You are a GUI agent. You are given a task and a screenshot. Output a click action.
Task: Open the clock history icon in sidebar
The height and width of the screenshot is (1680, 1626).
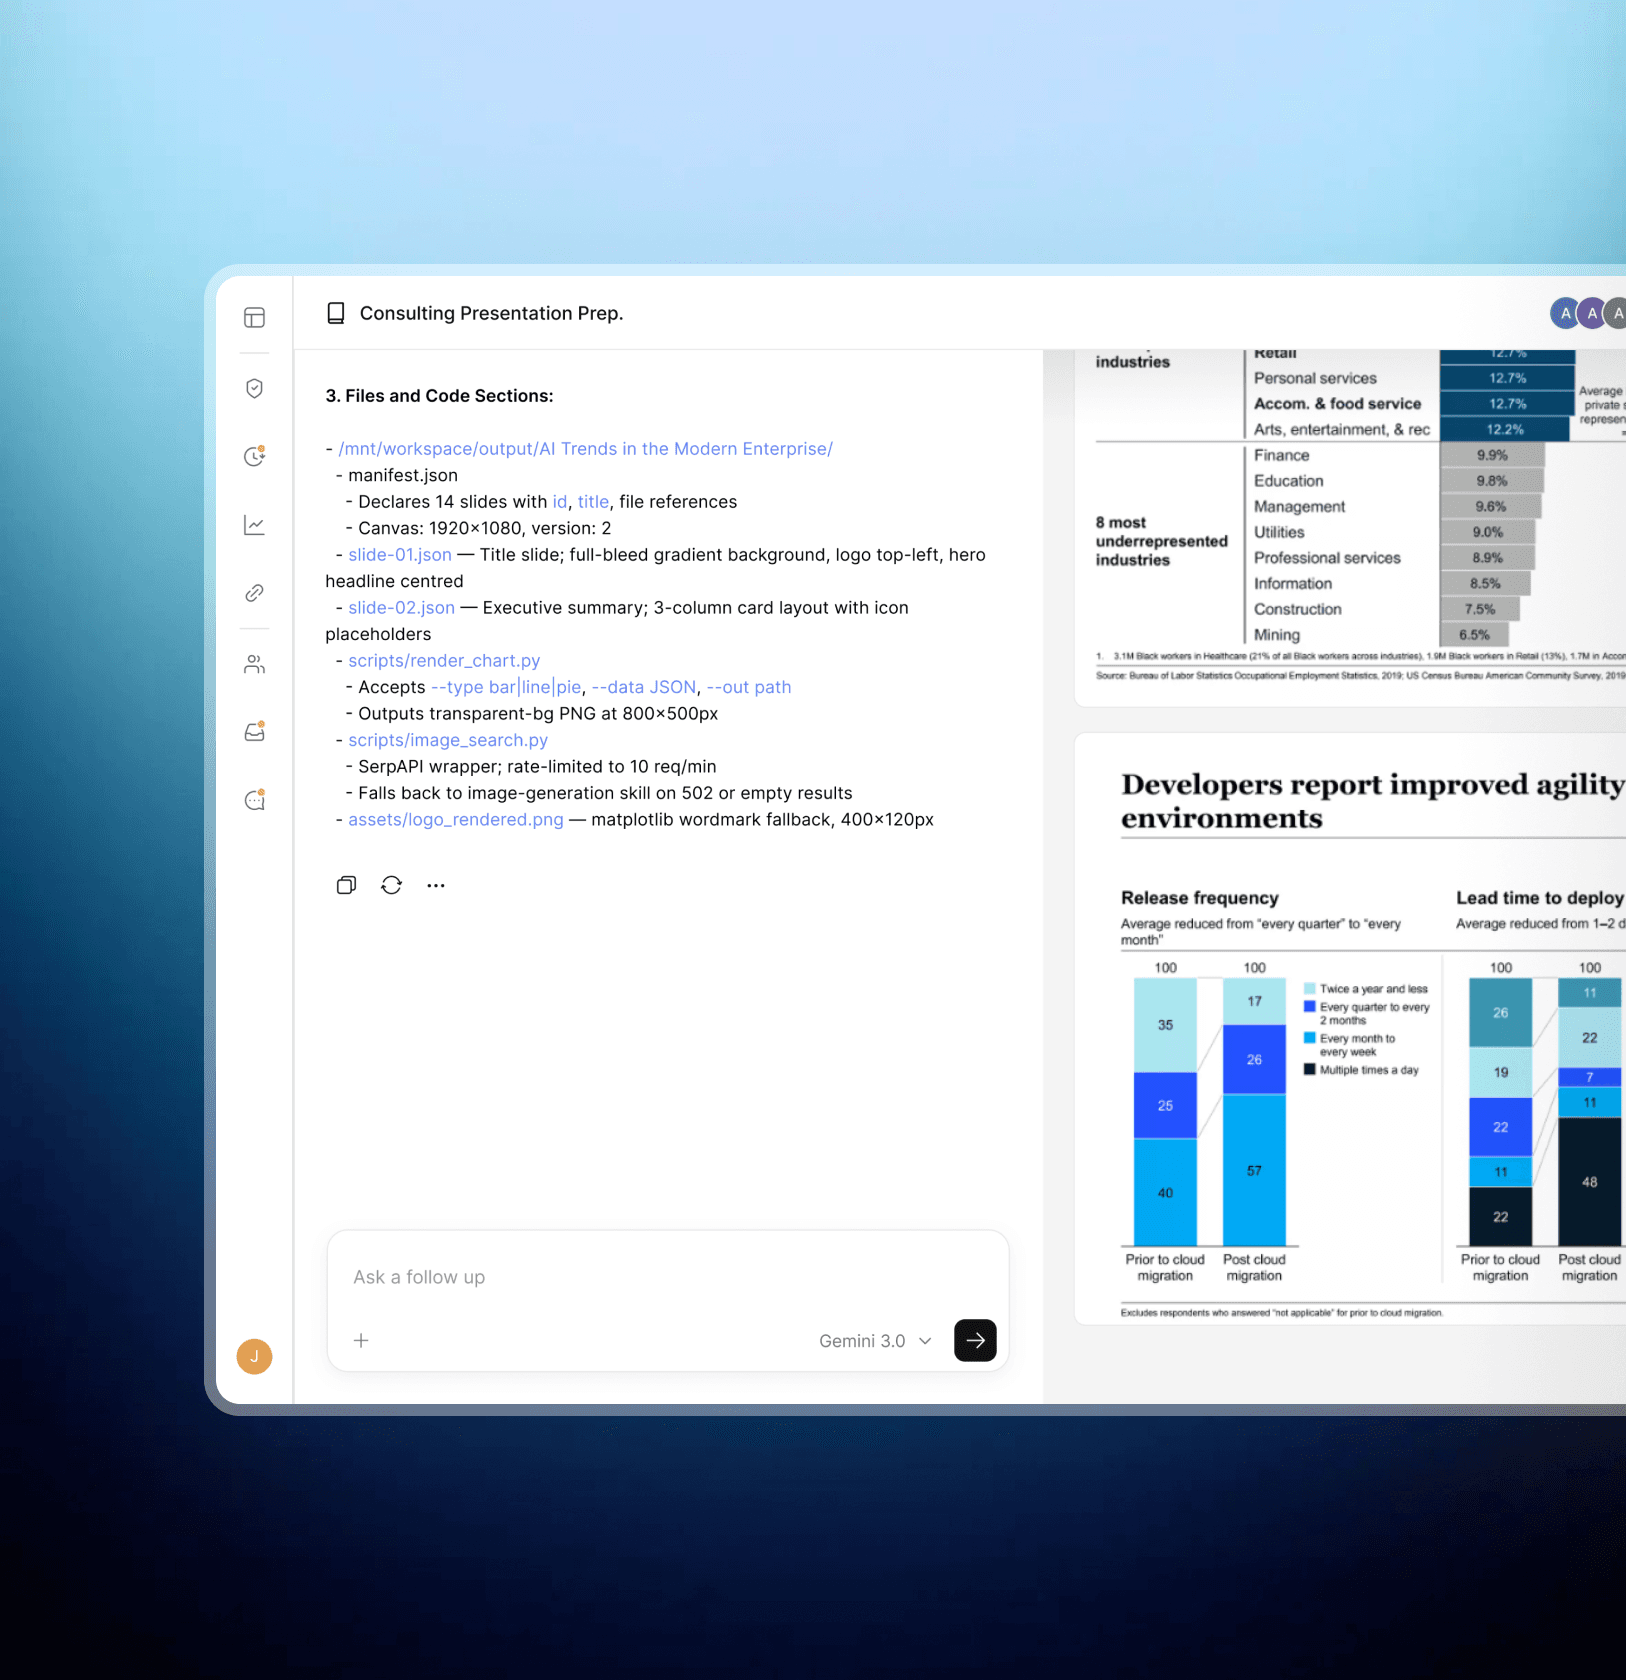point(254,457)
